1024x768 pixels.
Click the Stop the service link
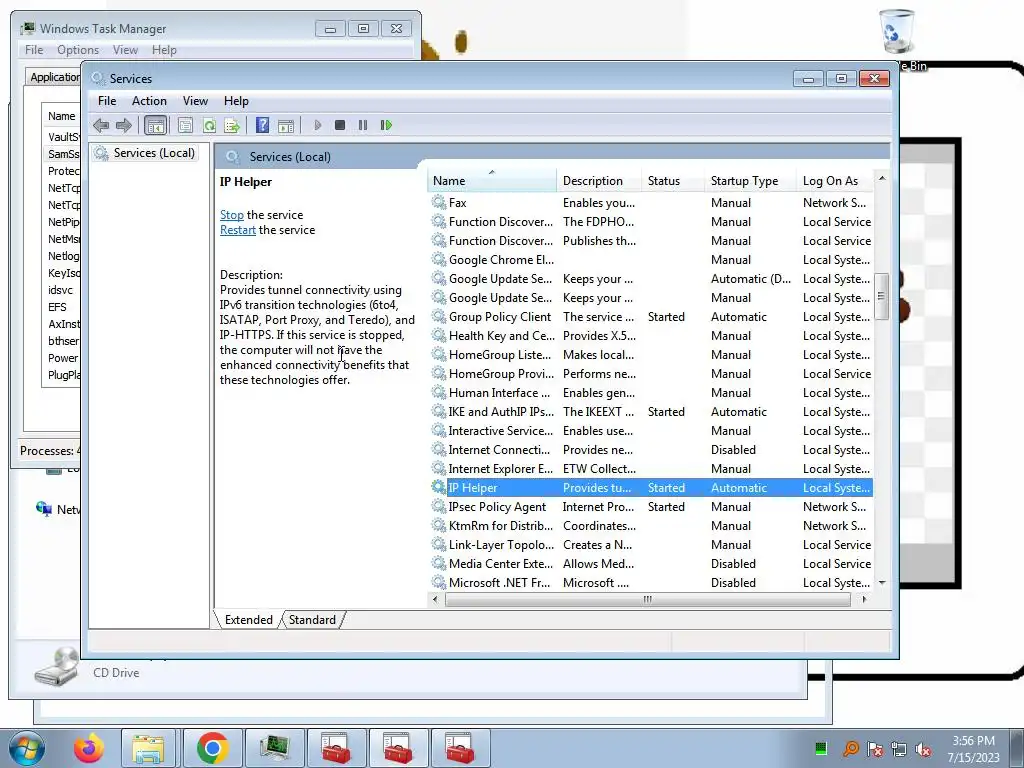coord(232,215)
